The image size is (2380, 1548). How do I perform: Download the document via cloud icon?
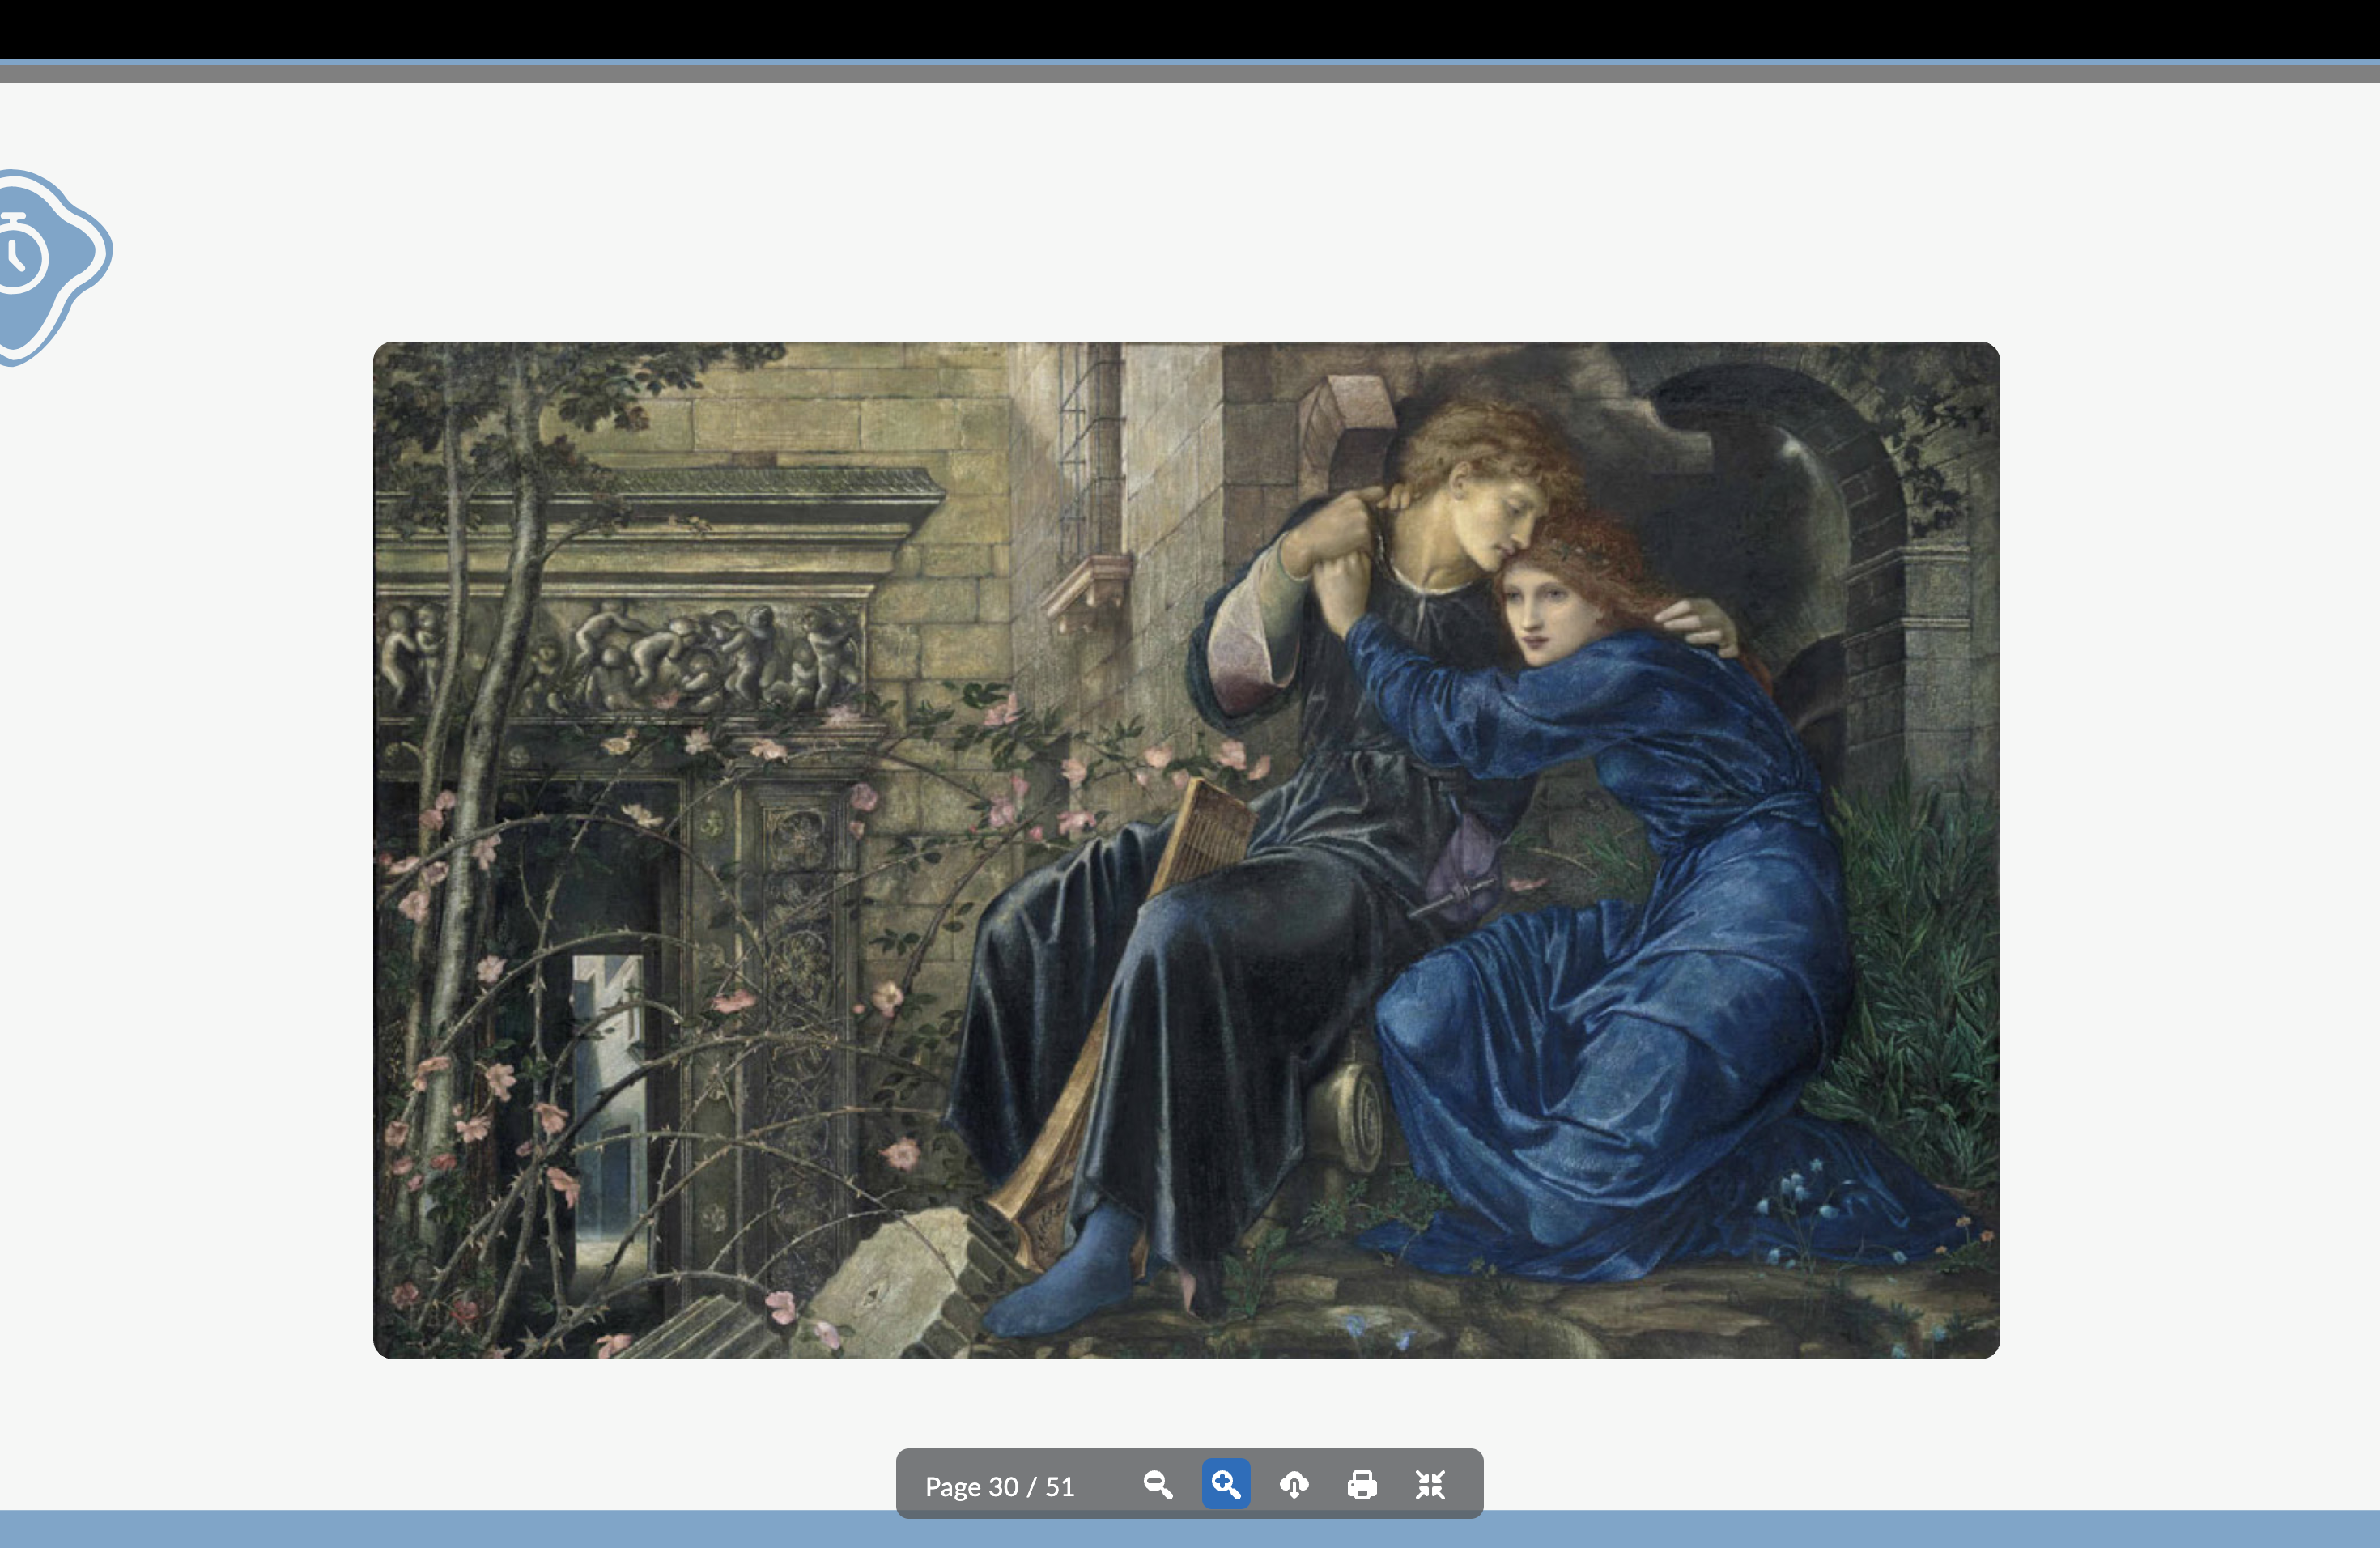[1294, 1485]
